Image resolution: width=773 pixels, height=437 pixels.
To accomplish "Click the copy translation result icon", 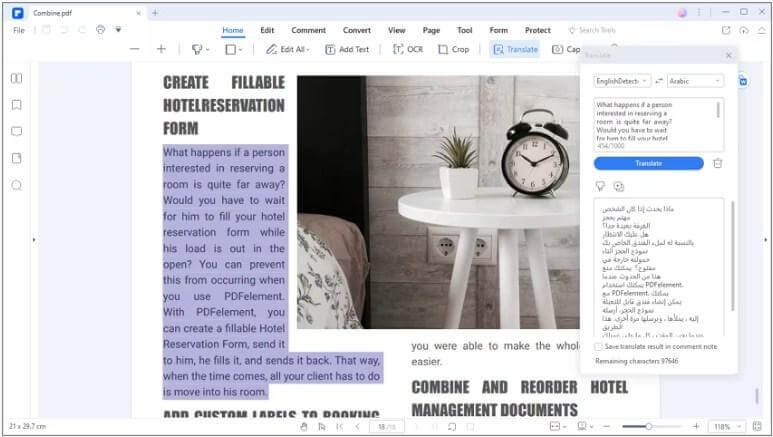I will click(x=619, y=186).
